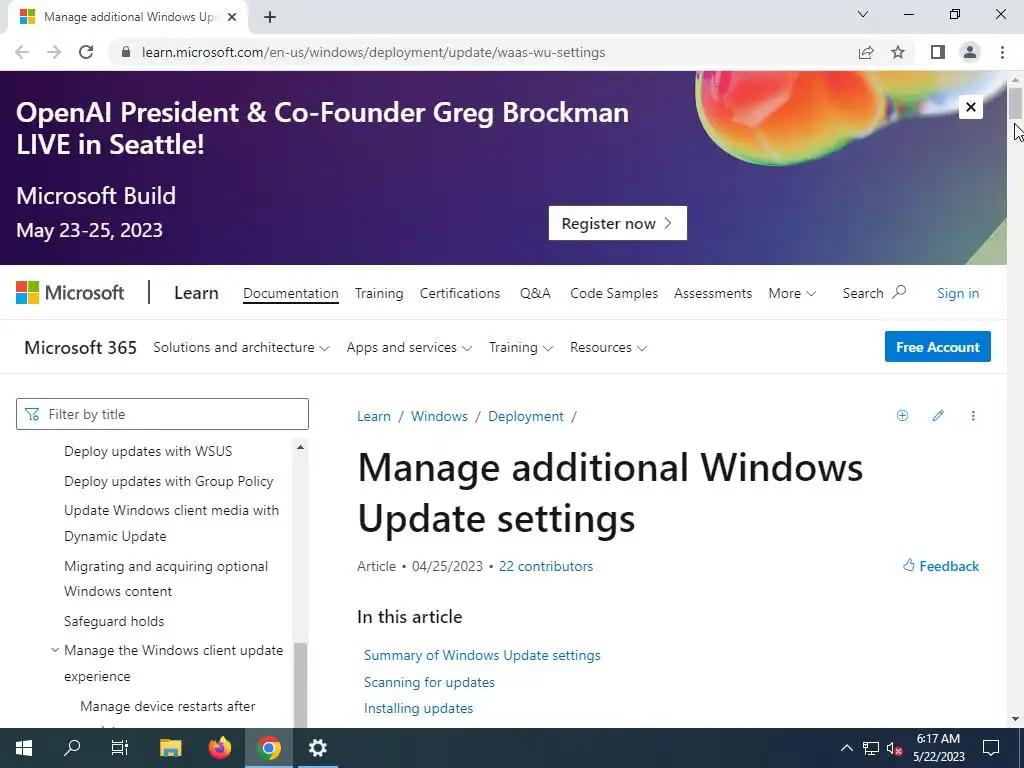Open Manage device restarts after item
This screenshot has width=1024, height=768.
(x=167, y=706)
